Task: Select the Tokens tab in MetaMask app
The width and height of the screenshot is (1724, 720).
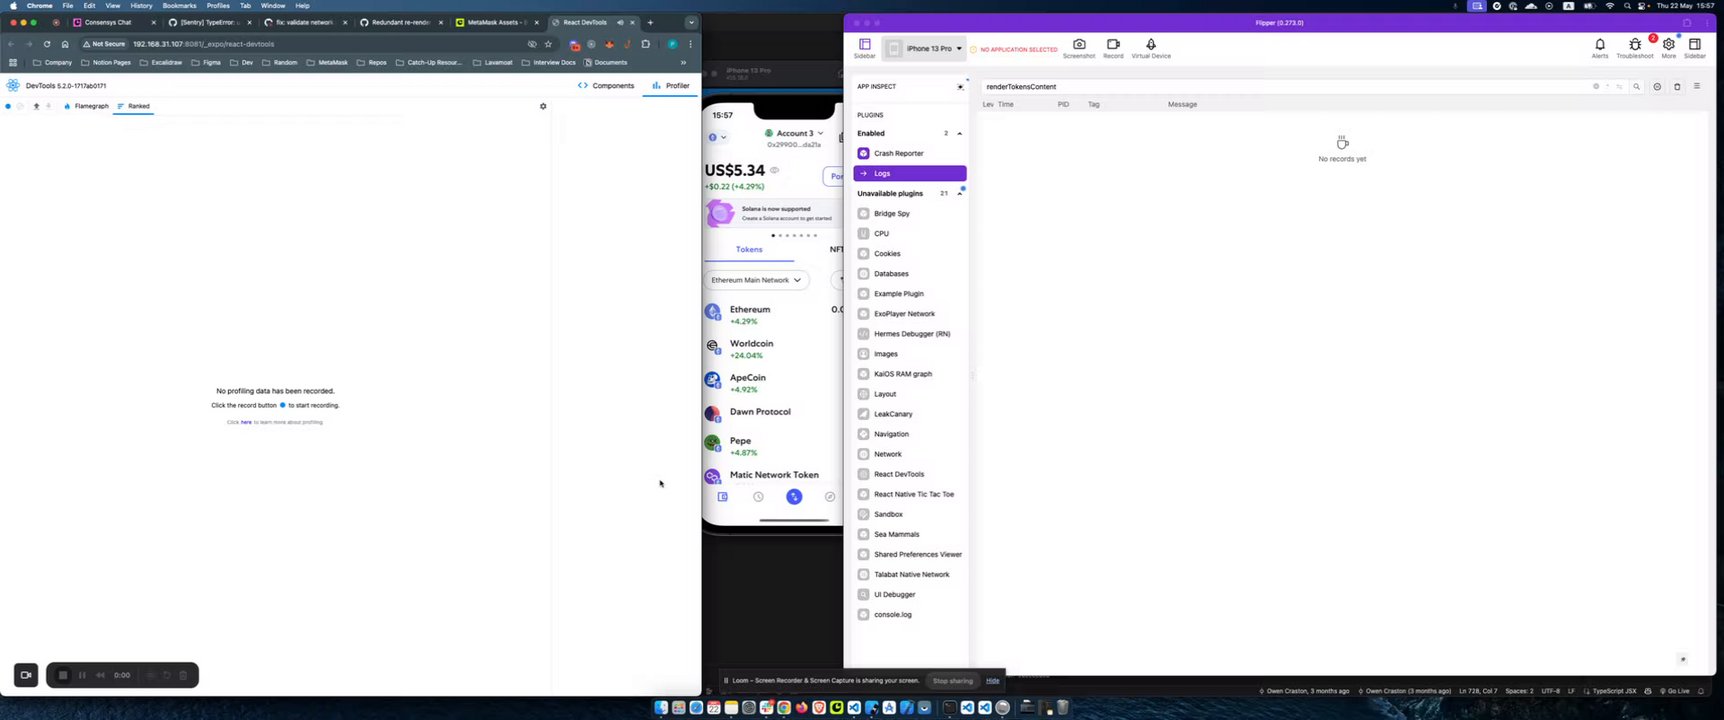Action: coord(749,249)
